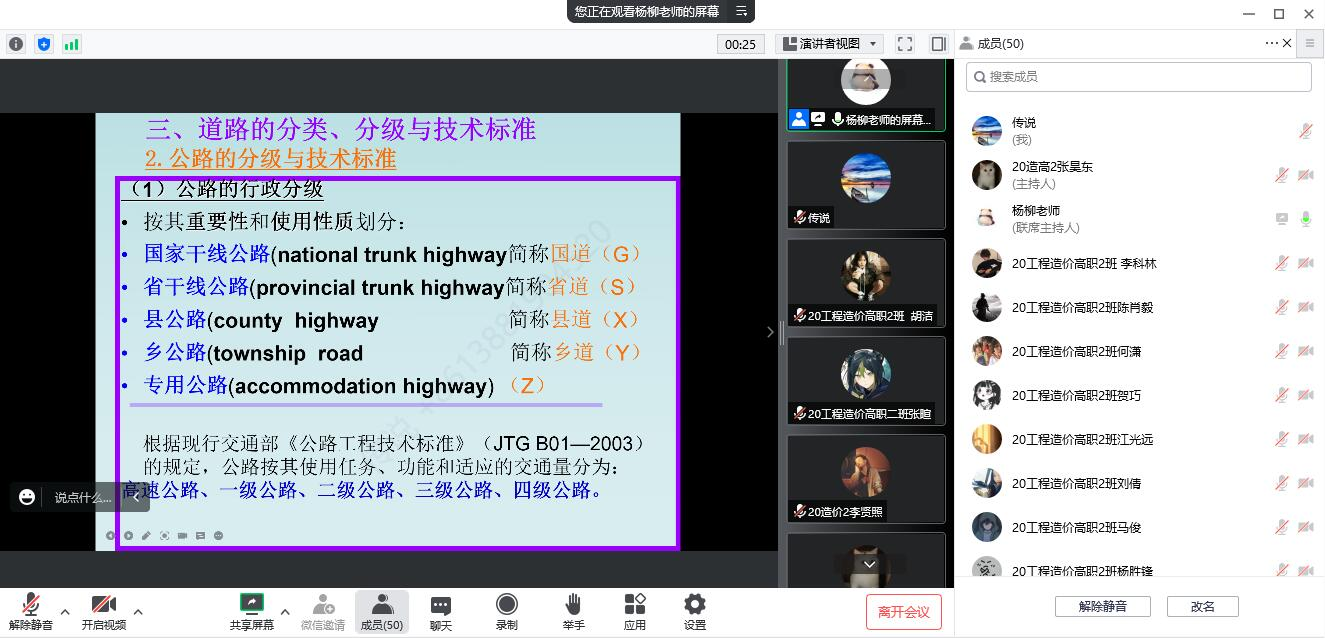Viewport: 1325px width, 638px height.
Task: Click the 改名 rename button
Action: coord(1202,606)
